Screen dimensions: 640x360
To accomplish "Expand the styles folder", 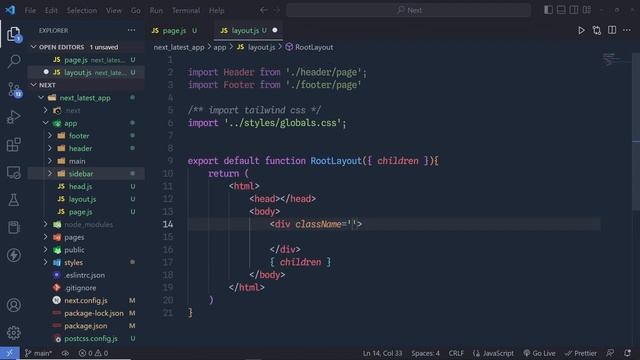I will [46, 262].
